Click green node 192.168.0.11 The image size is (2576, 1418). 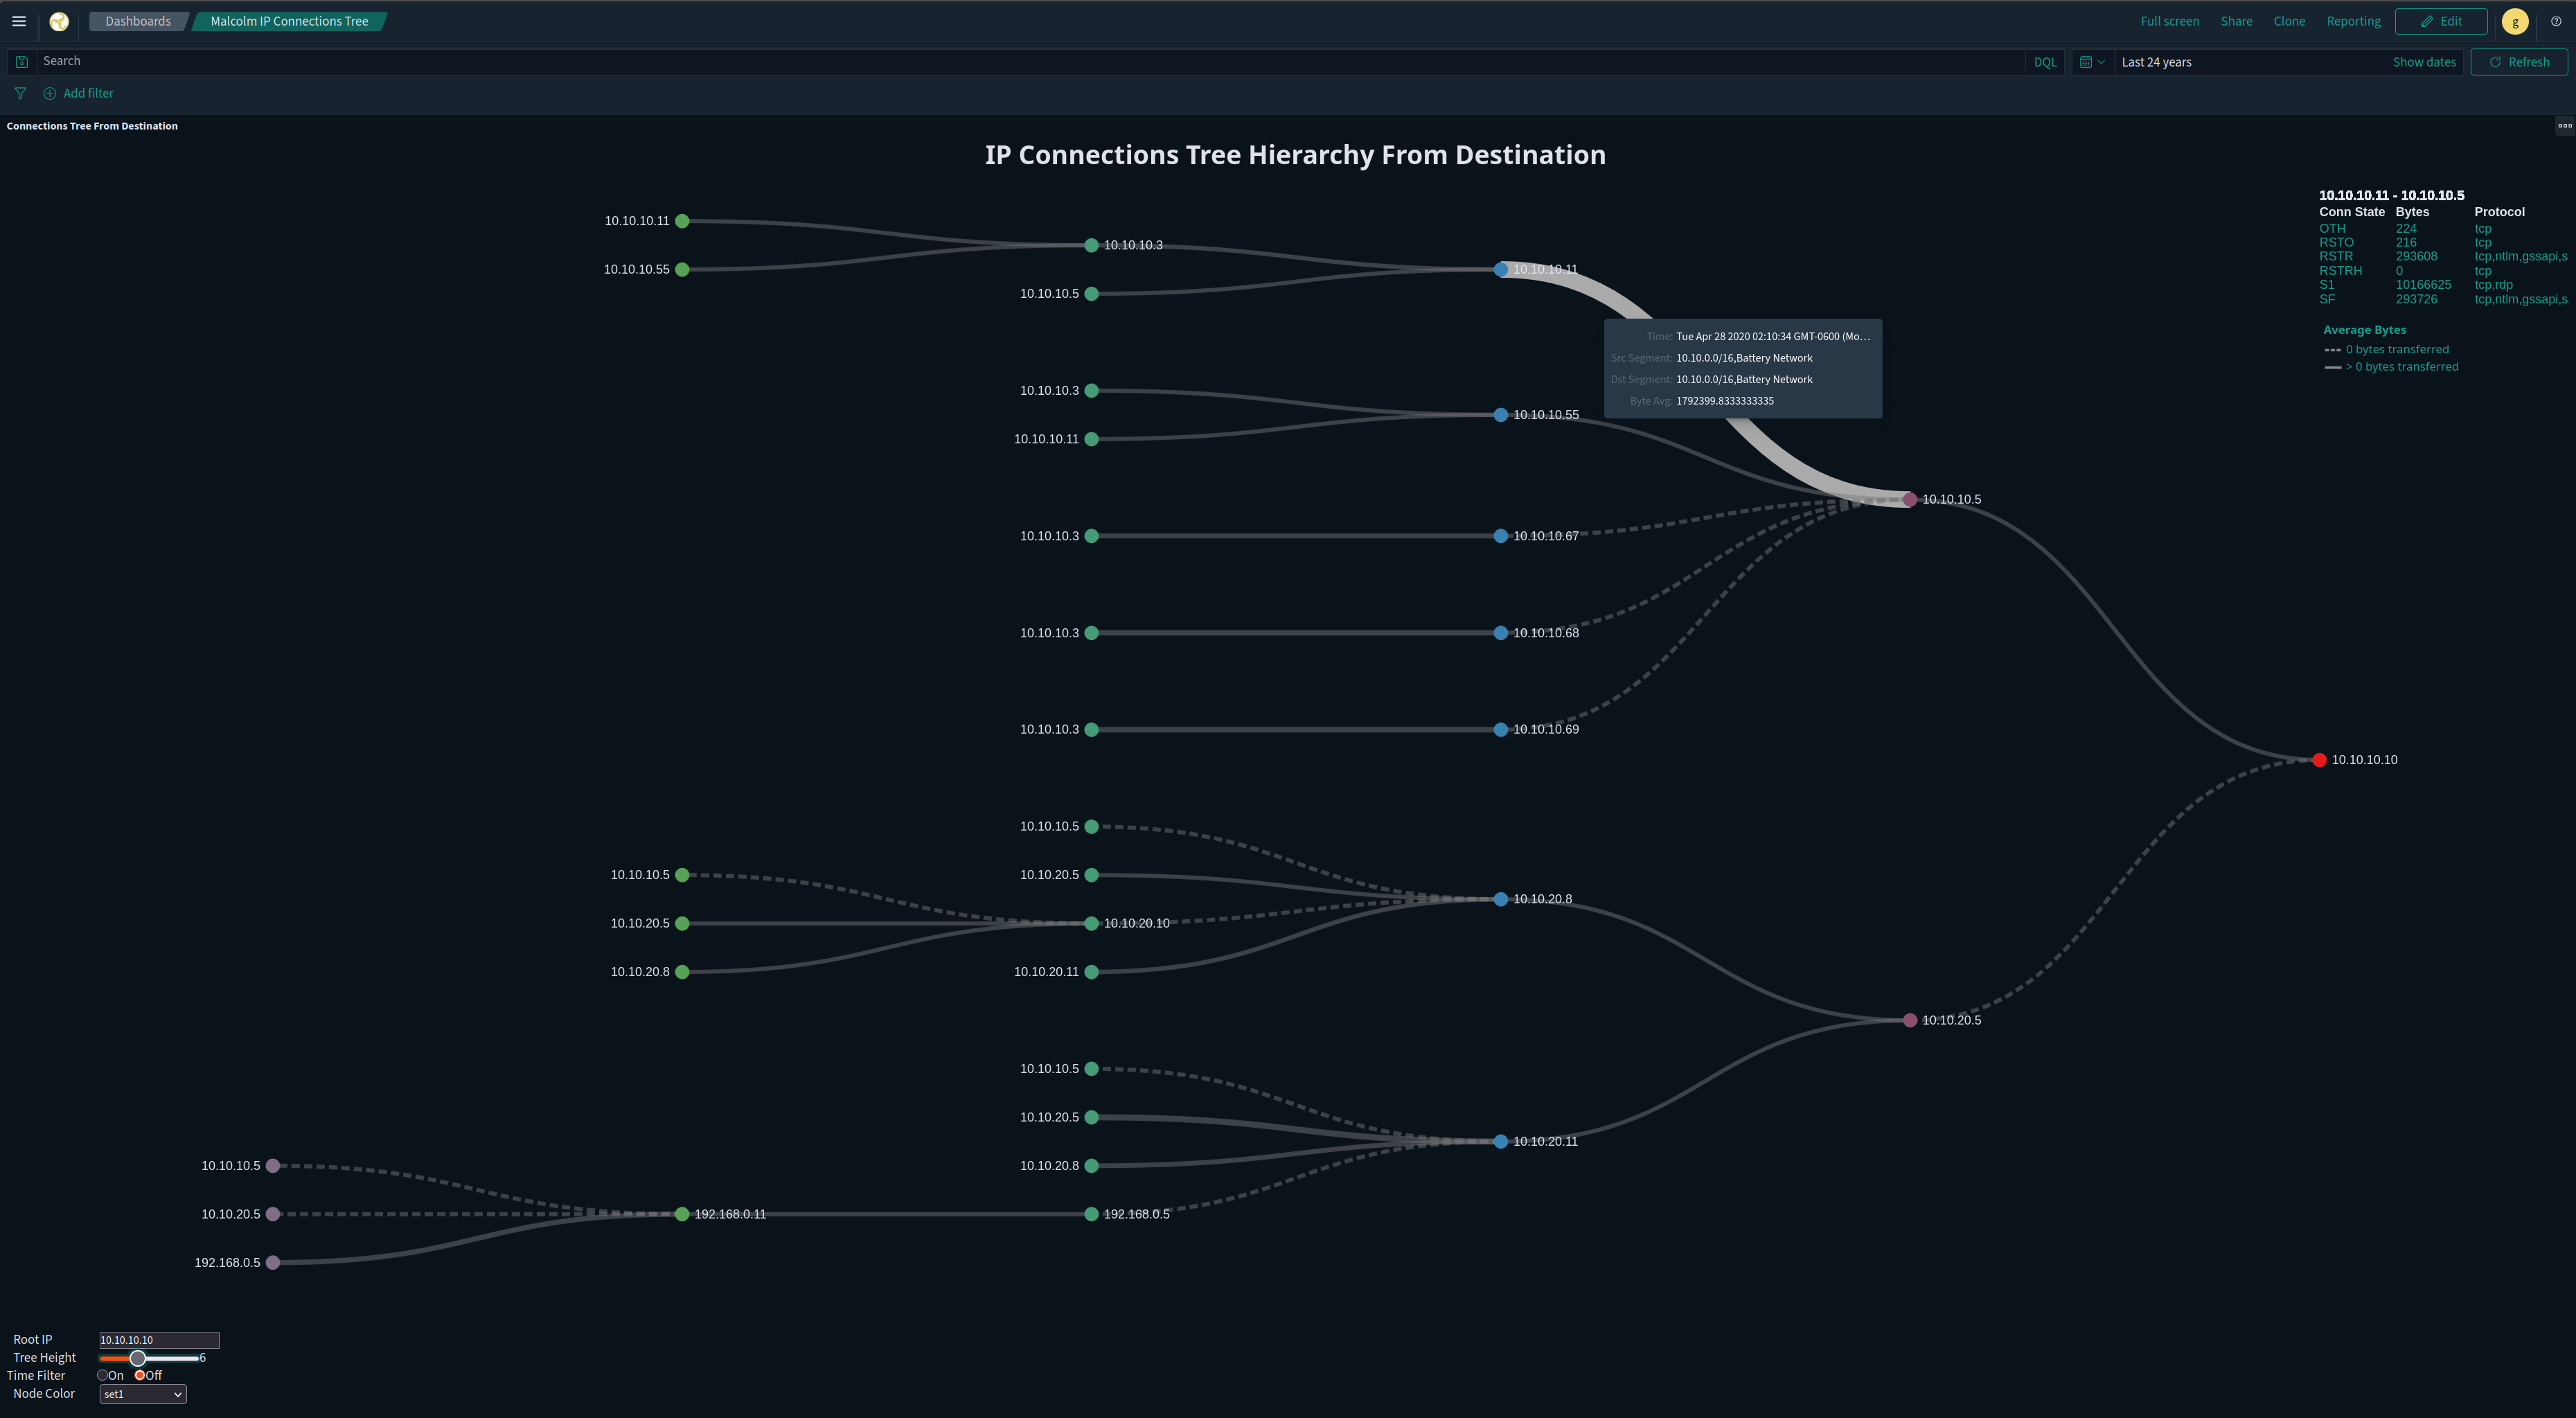click(682, 1214)
